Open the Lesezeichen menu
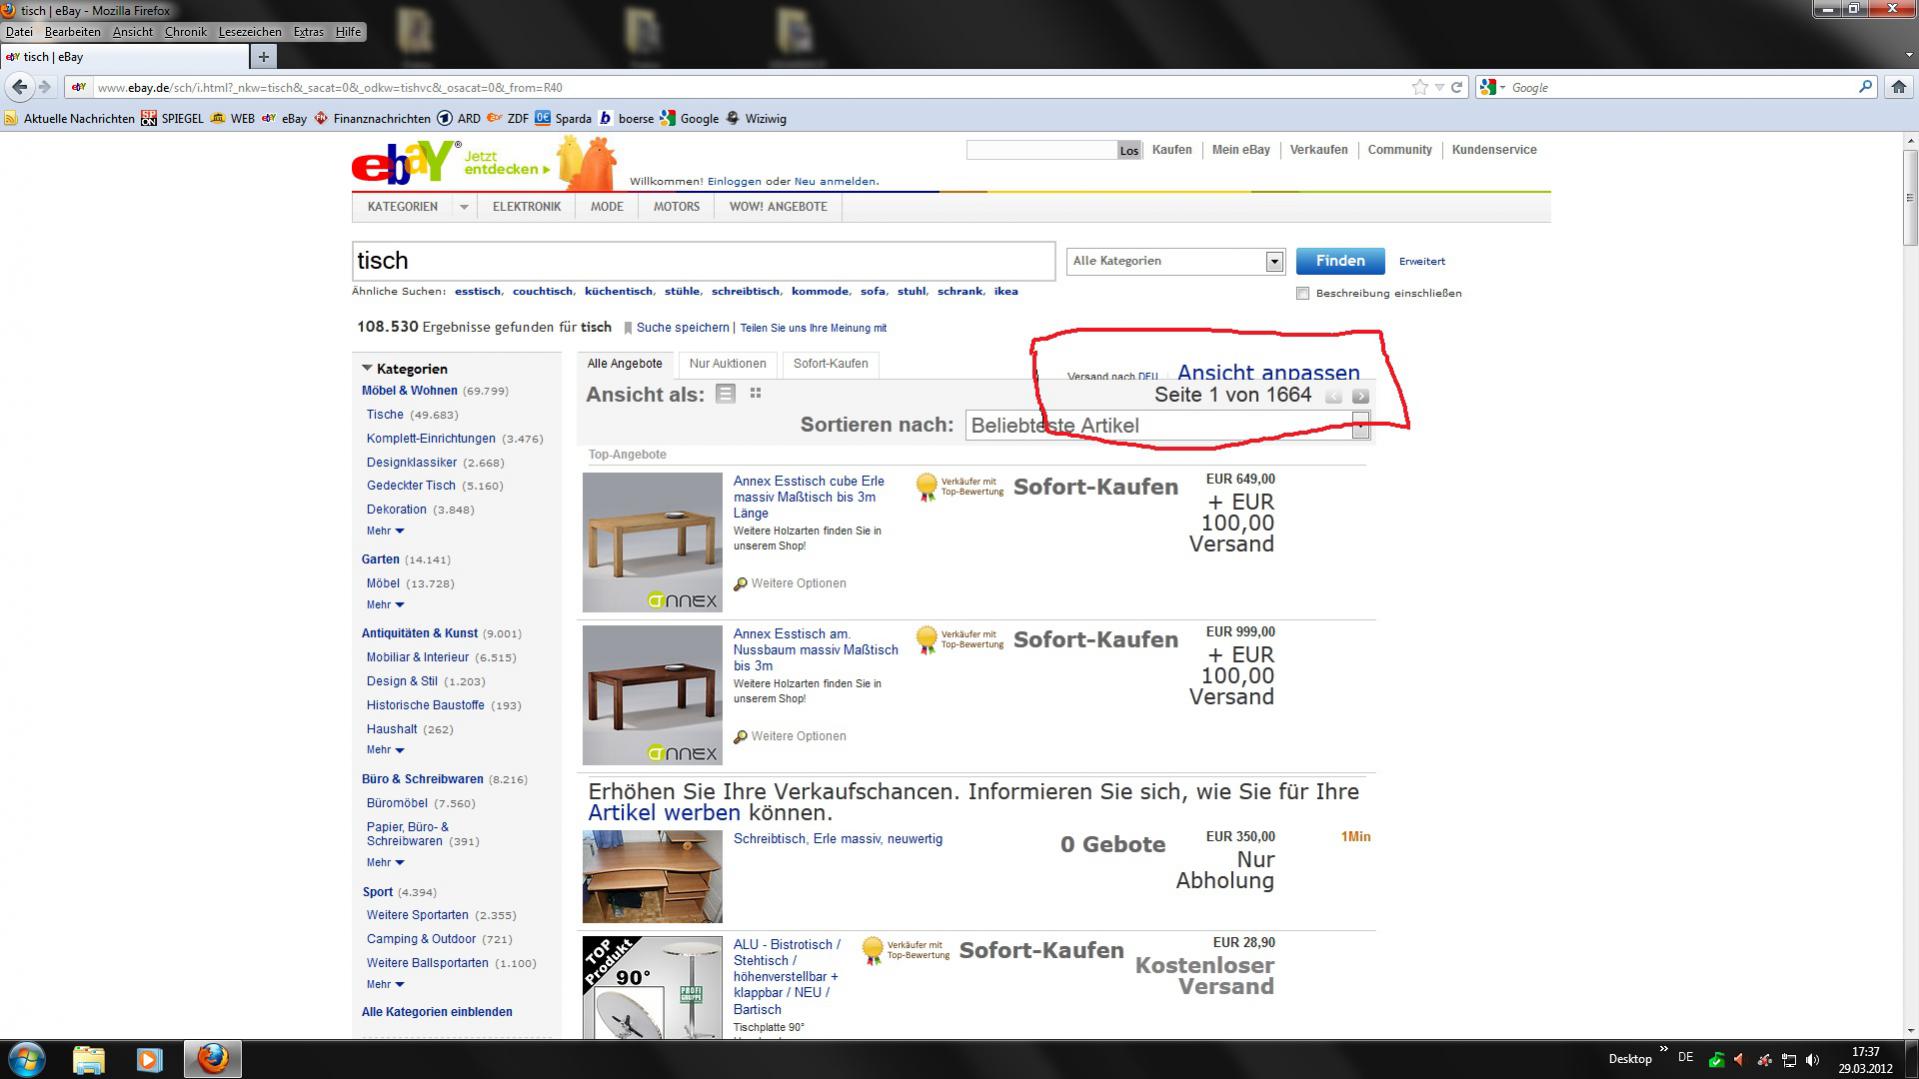Viewport: 1919px width, 1079px height. (250, 32)
